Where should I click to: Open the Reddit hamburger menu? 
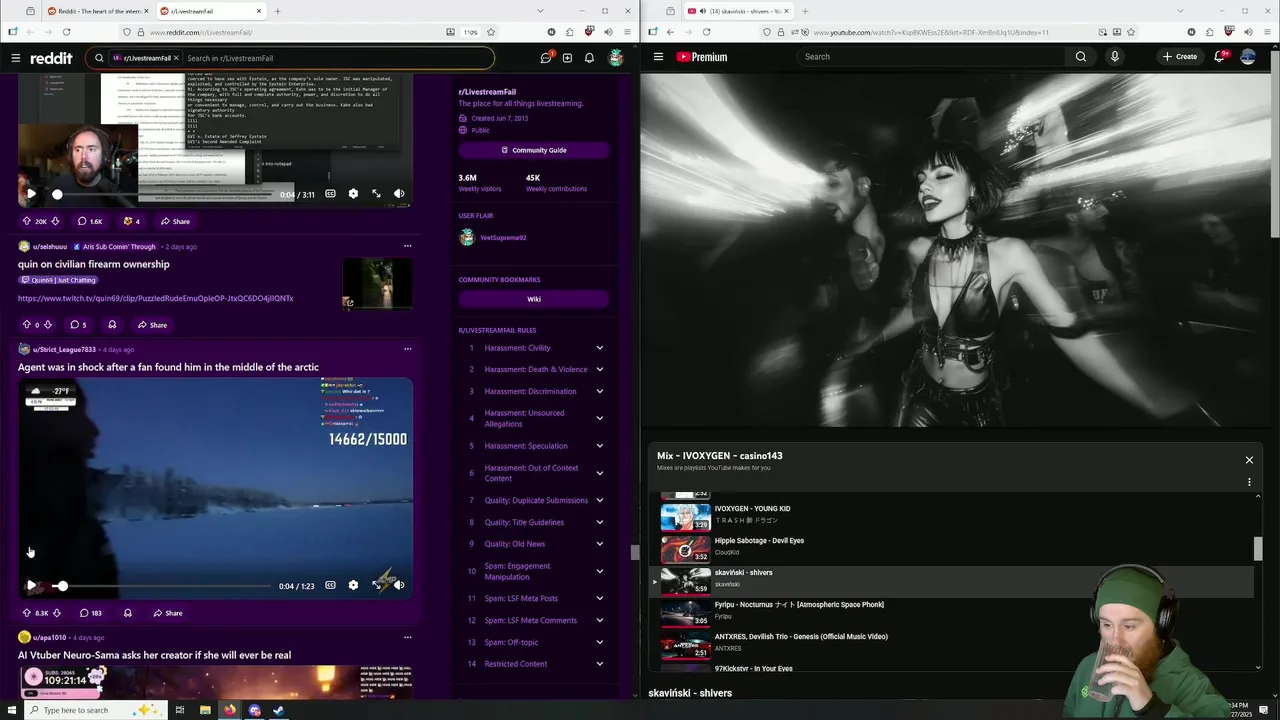pos(15,58)
